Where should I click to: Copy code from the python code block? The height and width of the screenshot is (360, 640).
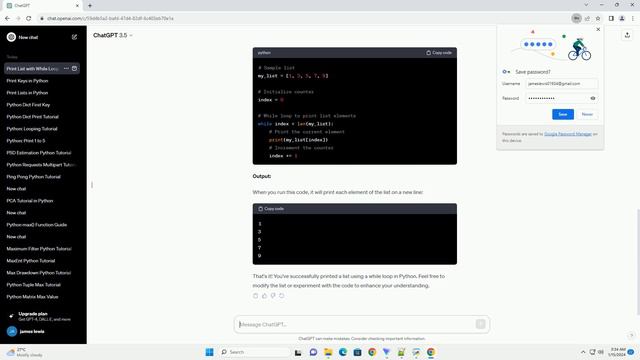tap(439, 53)
